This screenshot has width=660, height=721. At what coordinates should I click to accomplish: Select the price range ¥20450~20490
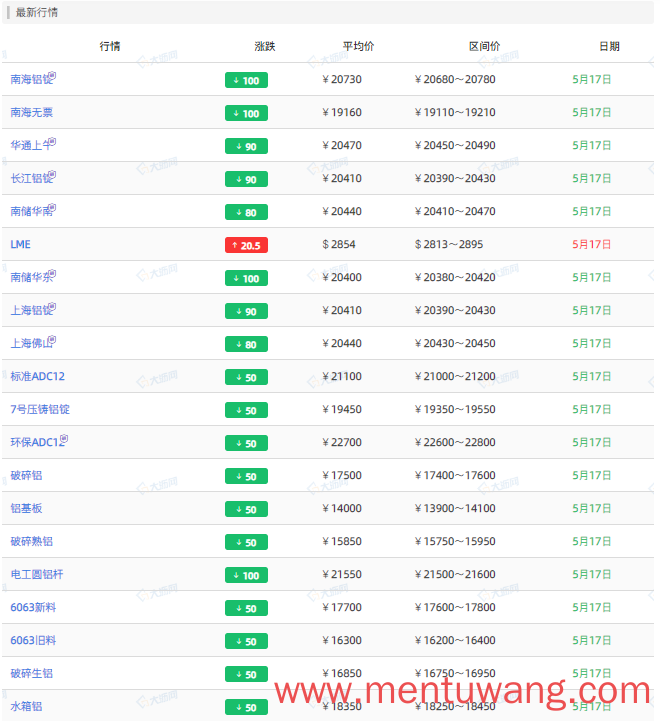[455, 145]
